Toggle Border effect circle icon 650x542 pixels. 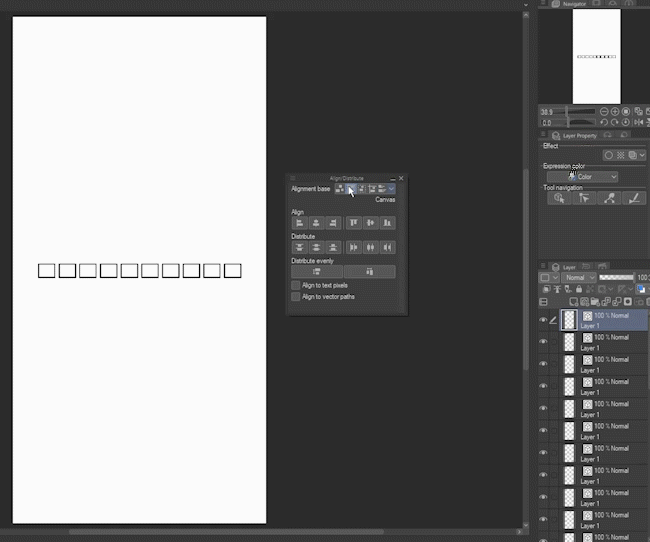coord(609,155)
